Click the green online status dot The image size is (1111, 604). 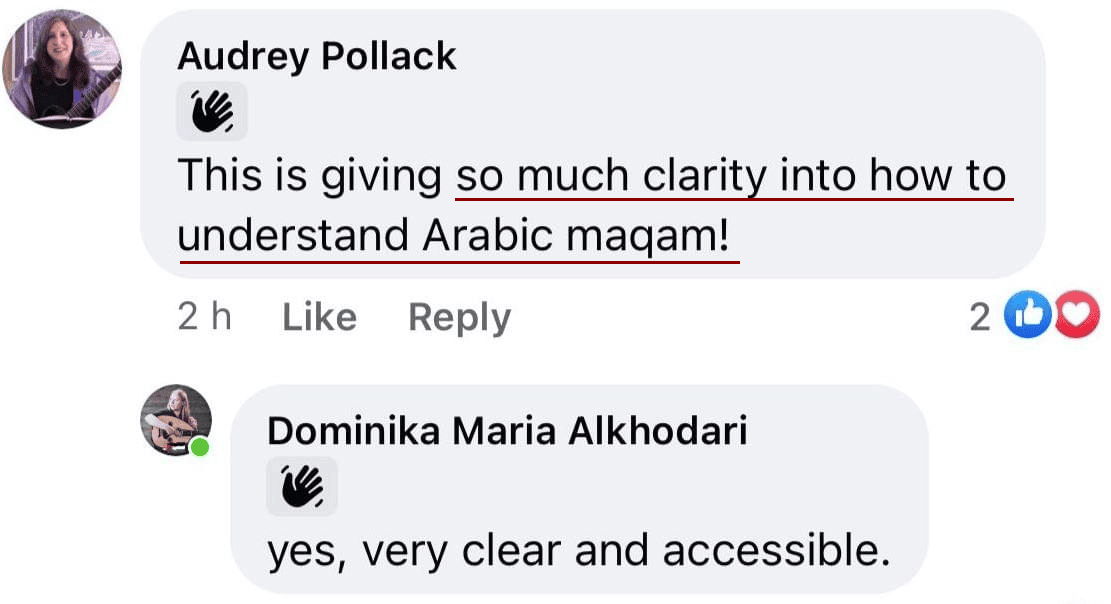tap(200, 447)
